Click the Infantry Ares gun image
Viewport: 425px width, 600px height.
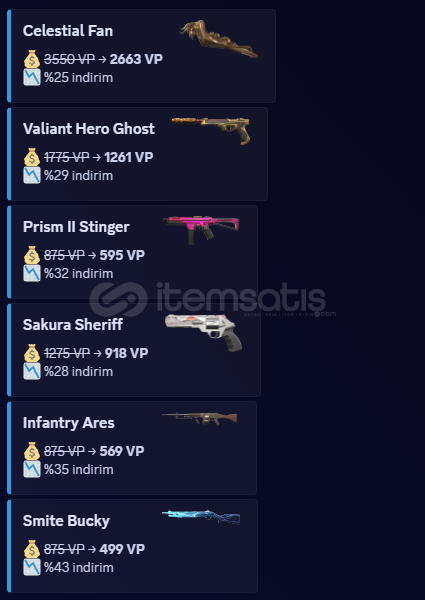pos(200,418)
